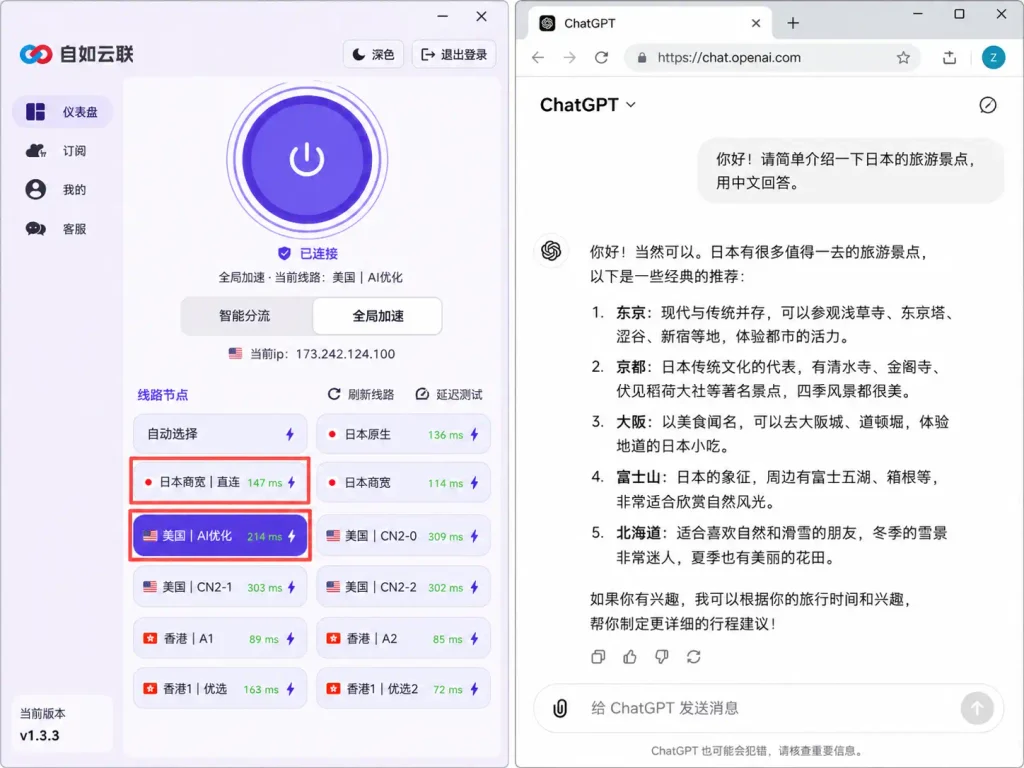Viewport: 1024px width, 768px height.
Task: Choose 美国 | AI优化 node
Action: (220, 536)
